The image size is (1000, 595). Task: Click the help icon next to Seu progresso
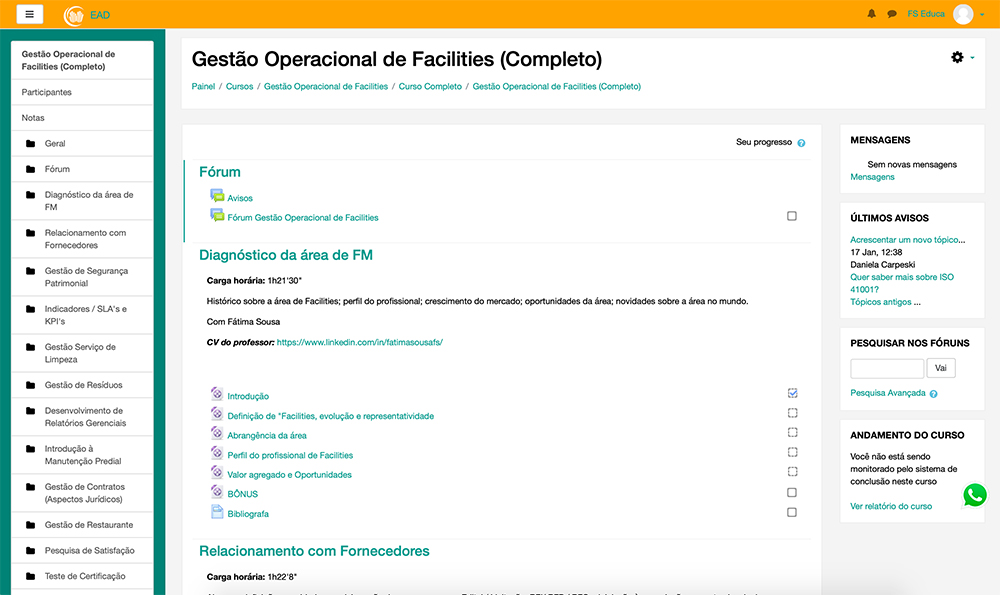(x=801, y=142)
